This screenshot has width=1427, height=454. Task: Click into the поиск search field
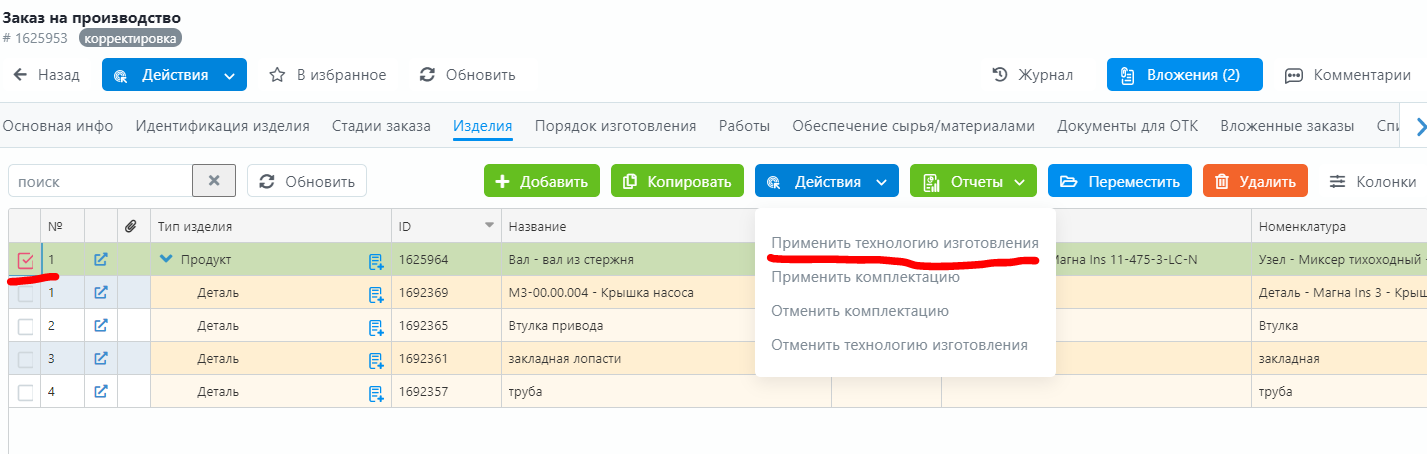[100, 181]
